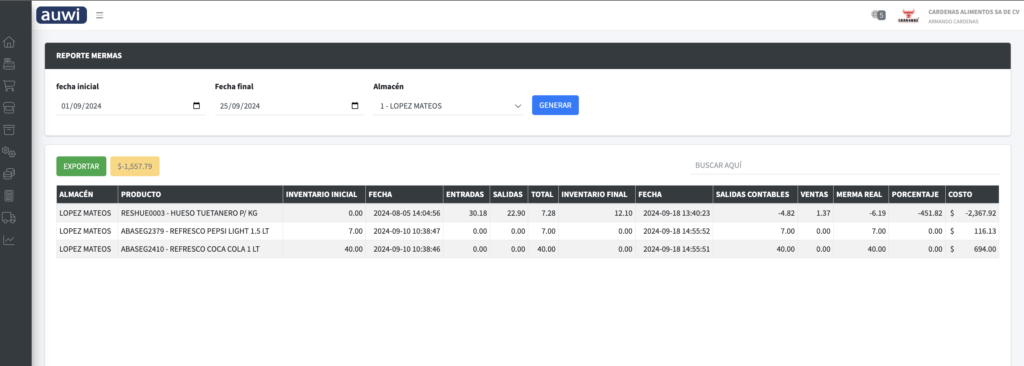
Task: Expand the Almacén dropdown LOPEZ MATEOS
Action: 449,106
